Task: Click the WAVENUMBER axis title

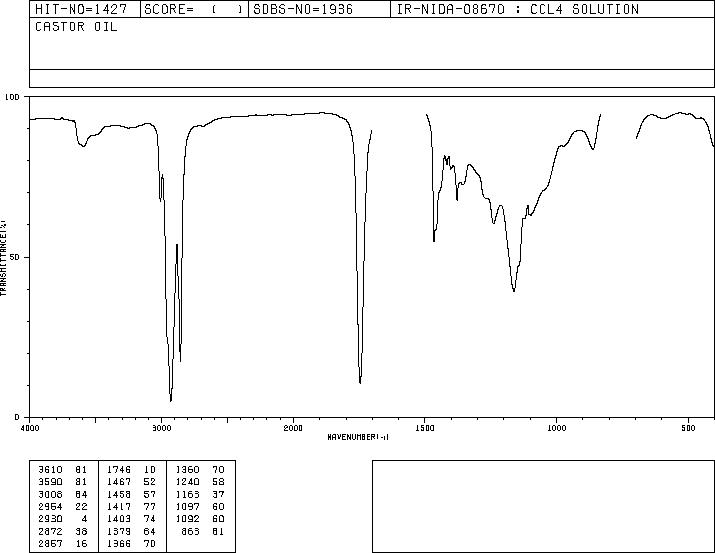Action: click(358, 437)
